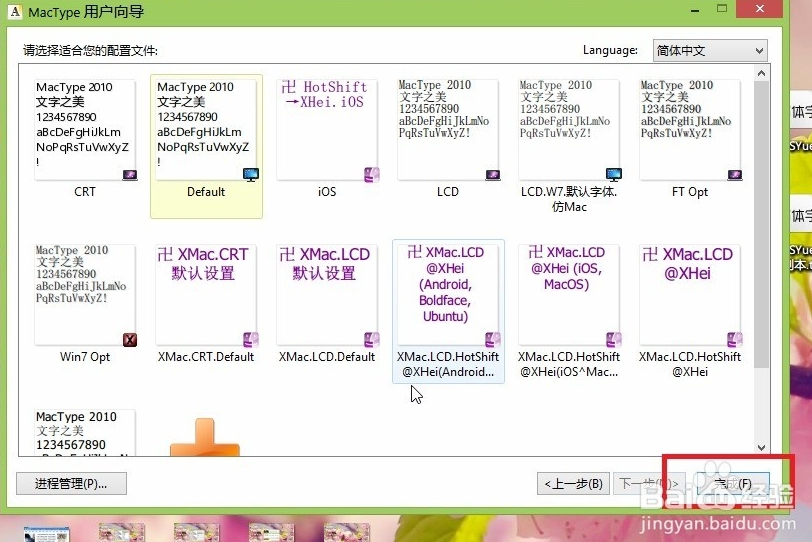Click the Default profile label
The image size is (812, 542).
pyautogui.click(x=206, y=192)
